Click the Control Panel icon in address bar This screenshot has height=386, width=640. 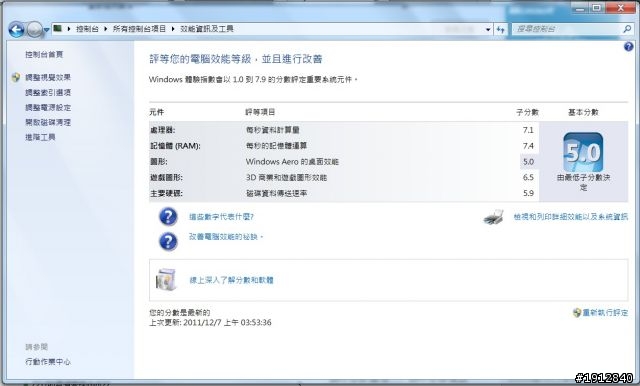pos(58,28)
